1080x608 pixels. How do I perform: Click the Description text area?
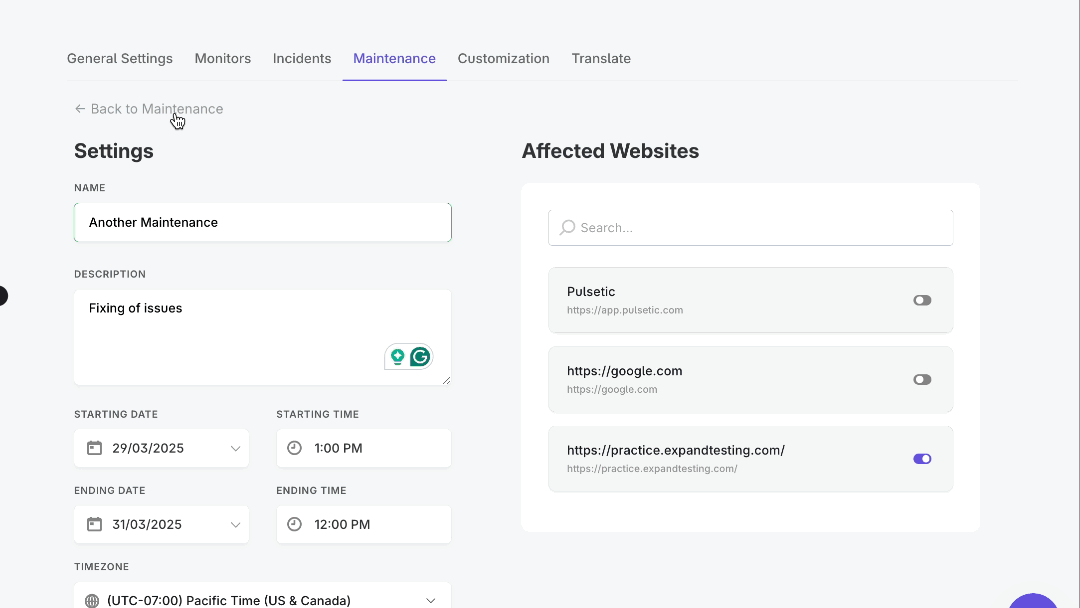(262, 337)
